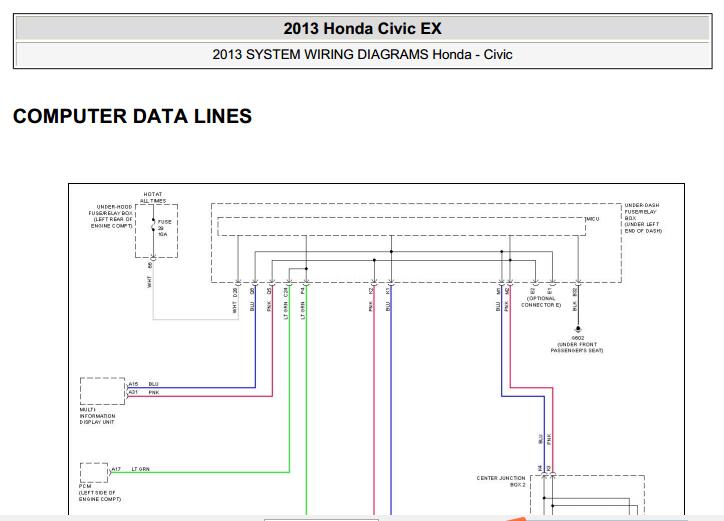Viewport: 724px width, 521px height.
Task: Click the Multi Information Display Unit dashed box
Action: pos(103,391)
